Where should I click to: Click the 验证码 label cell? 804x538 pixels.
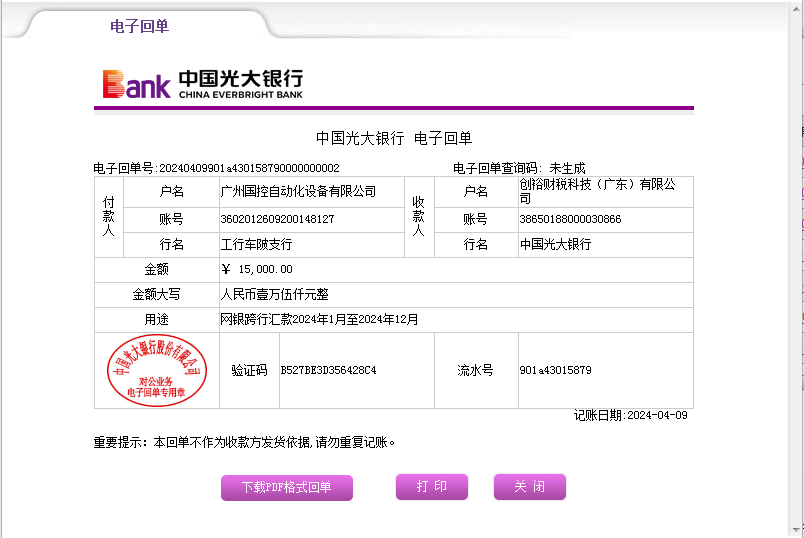pyautogui.click(x=249, y=370)
